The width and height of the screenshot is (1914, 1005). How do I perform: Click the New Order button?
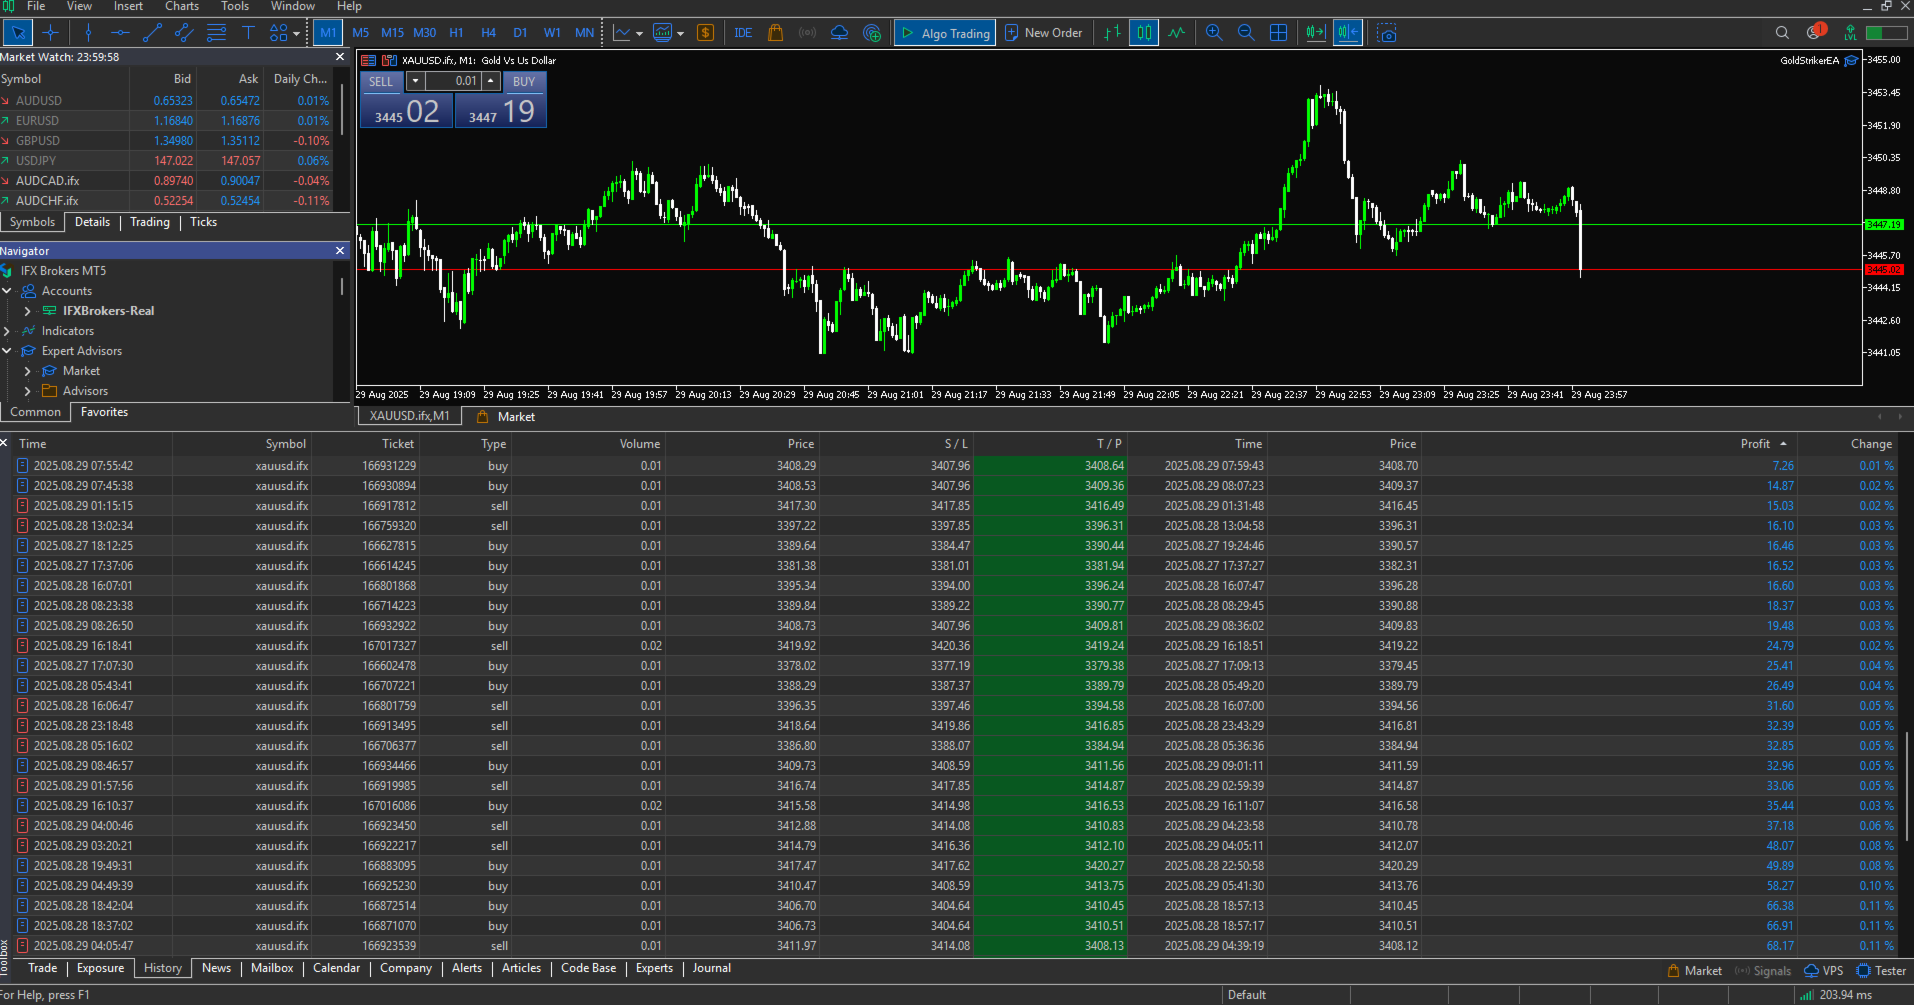(1043, 33)
